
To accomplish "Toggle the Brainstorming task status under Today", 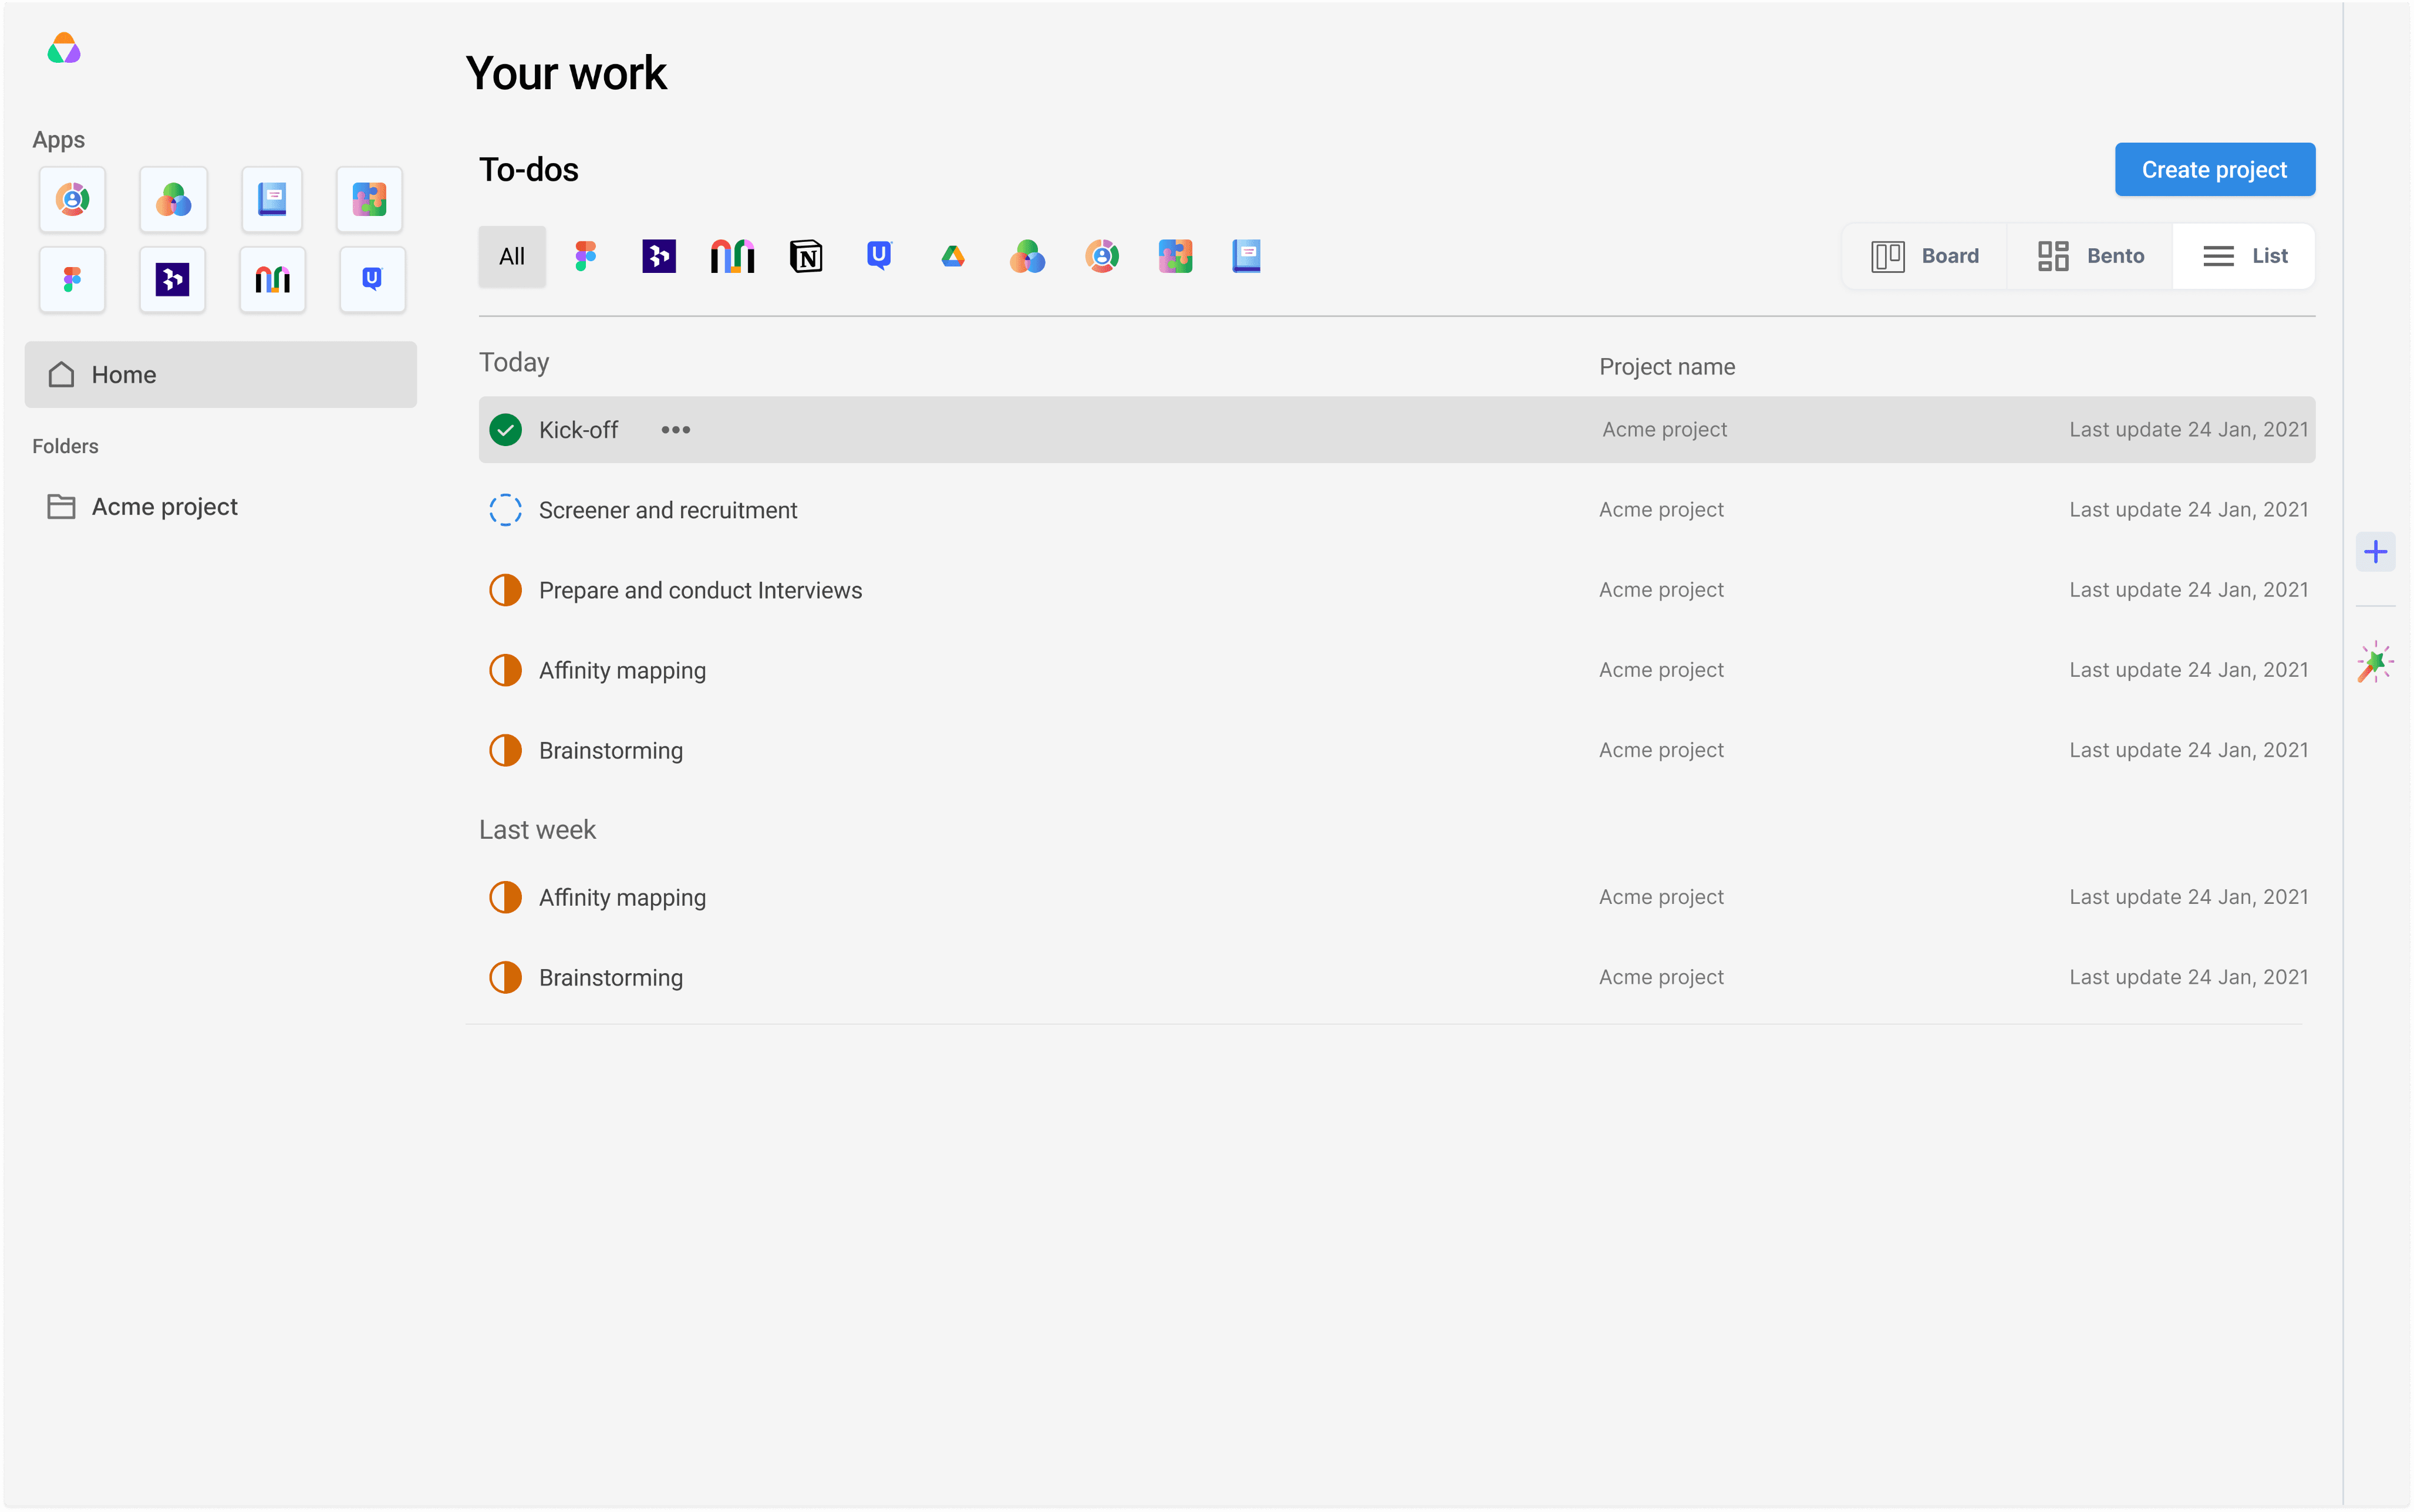I will tap(506, 749).
